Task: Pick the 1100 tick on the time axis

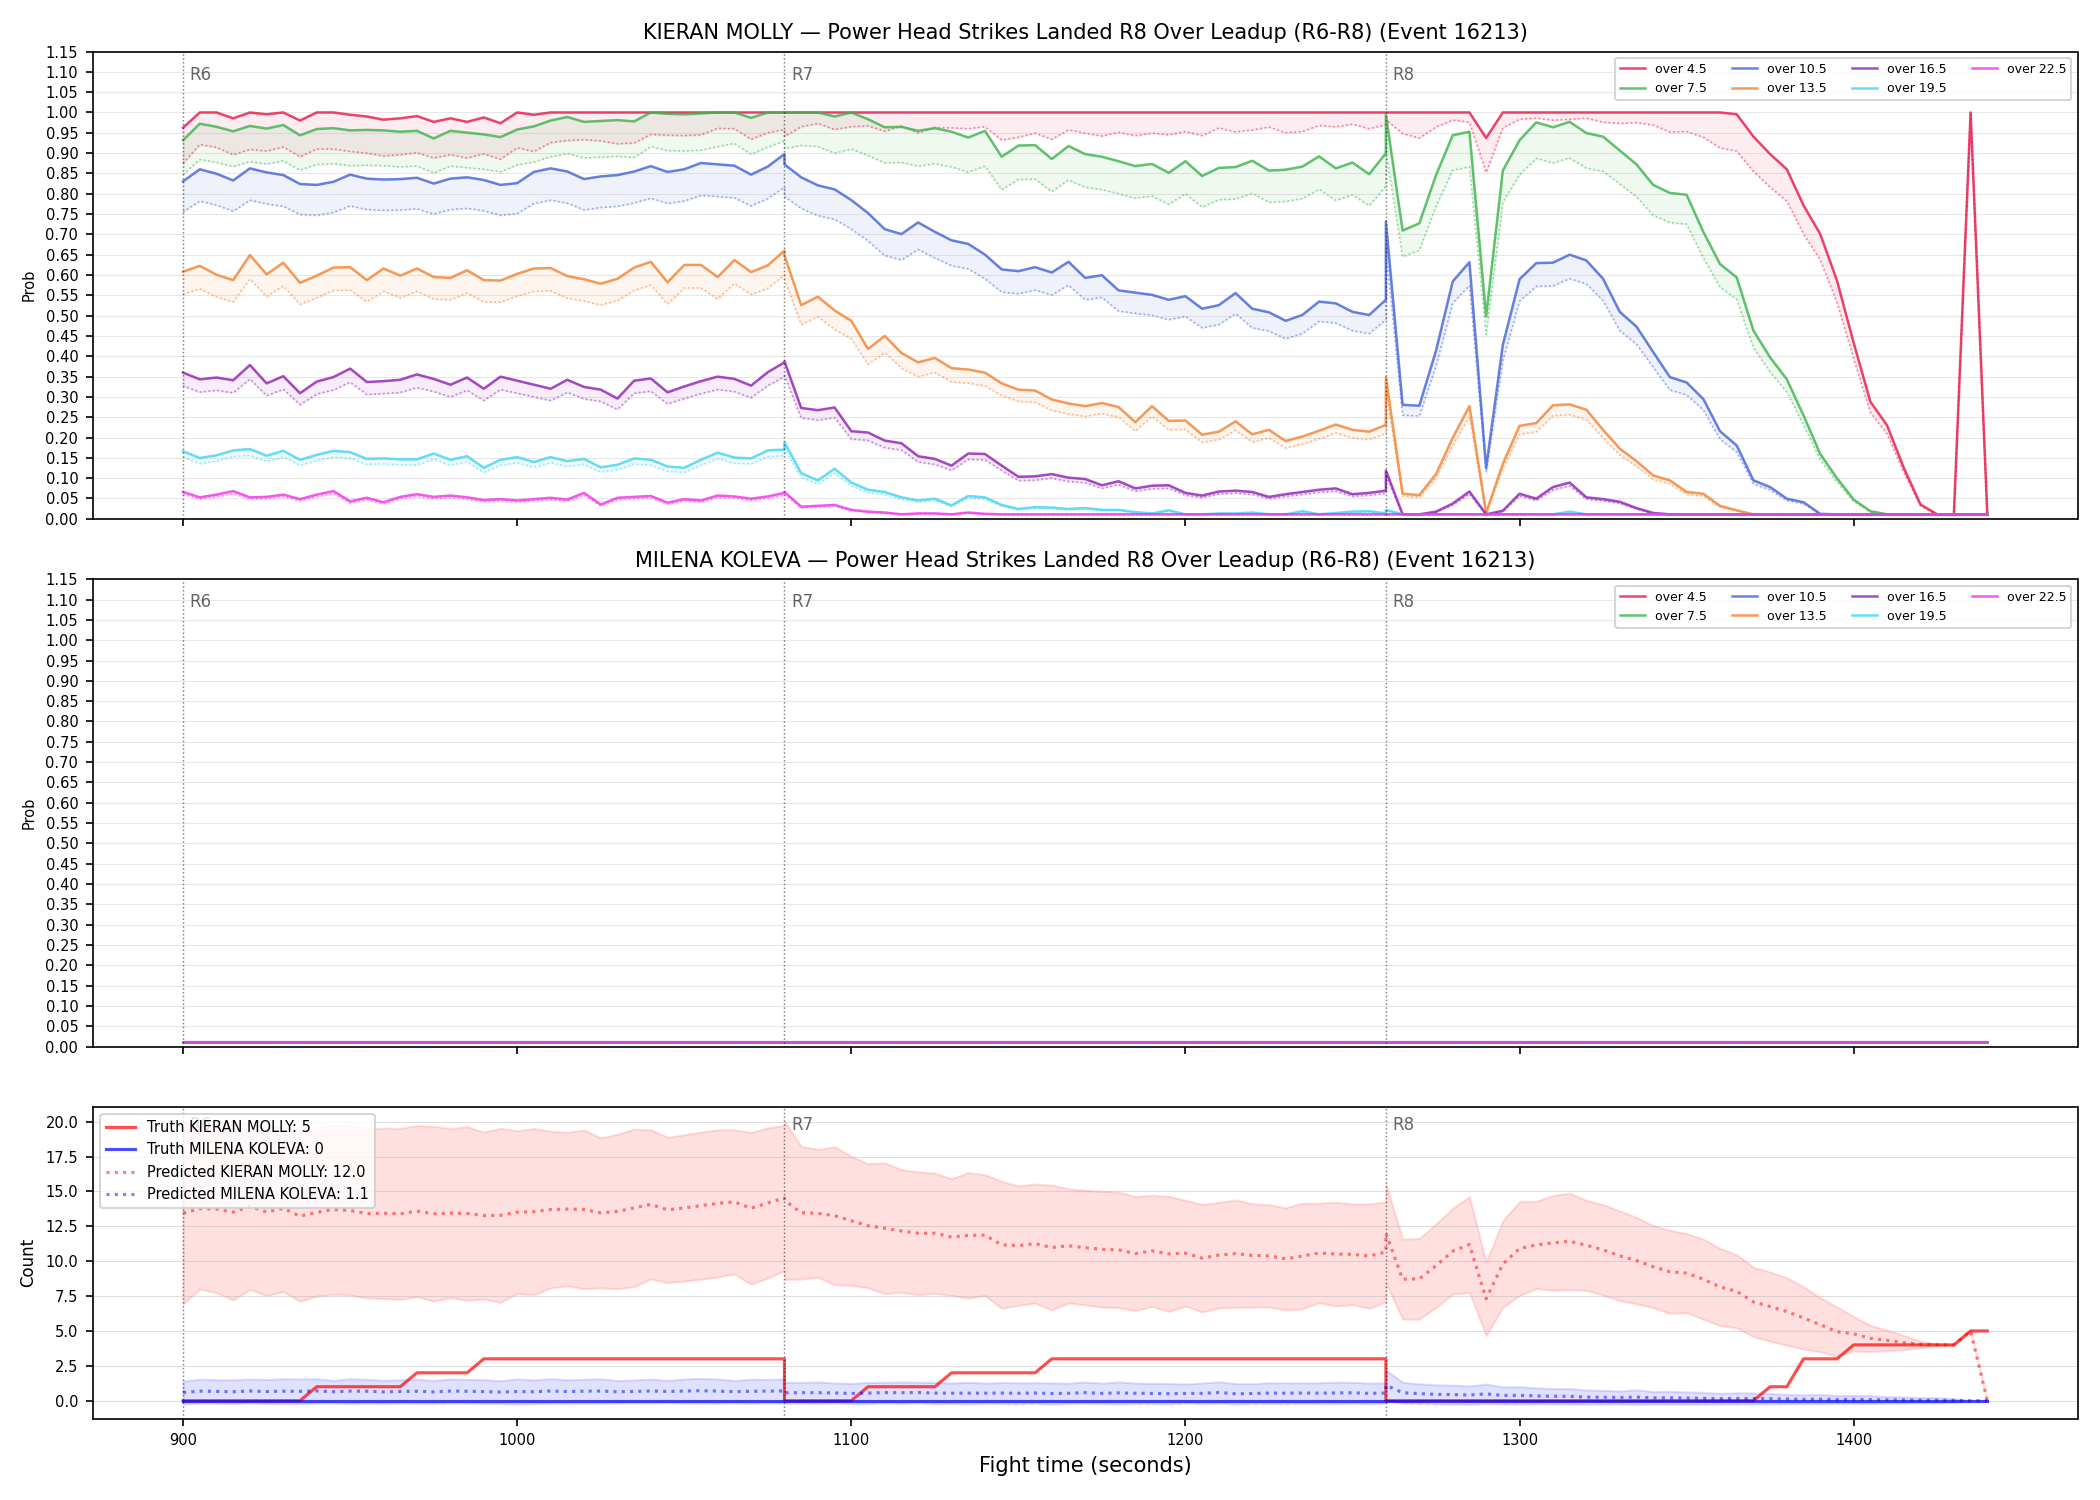Action: coord(850,1440)
